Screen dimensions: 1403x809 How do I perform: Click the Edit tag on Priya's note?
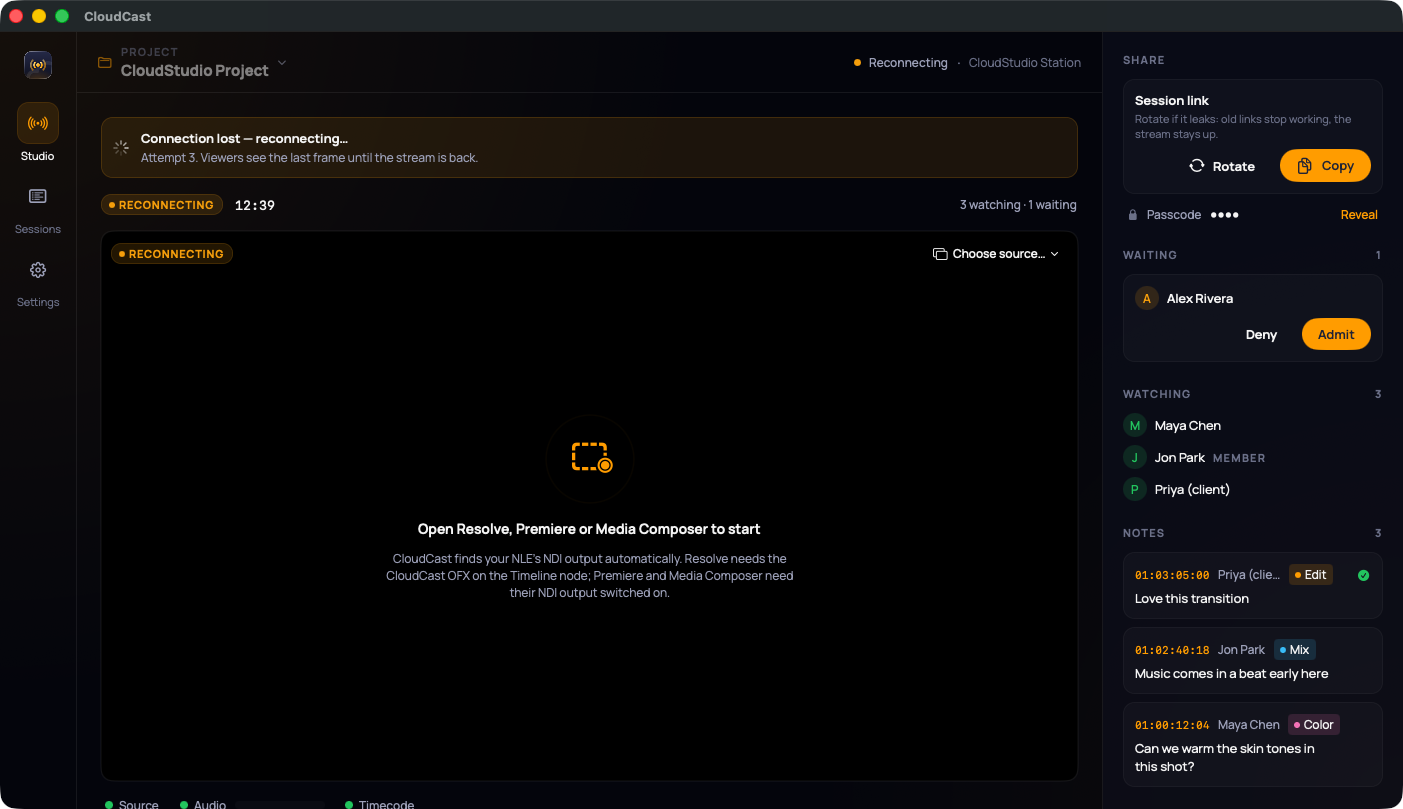[1311, 575]
